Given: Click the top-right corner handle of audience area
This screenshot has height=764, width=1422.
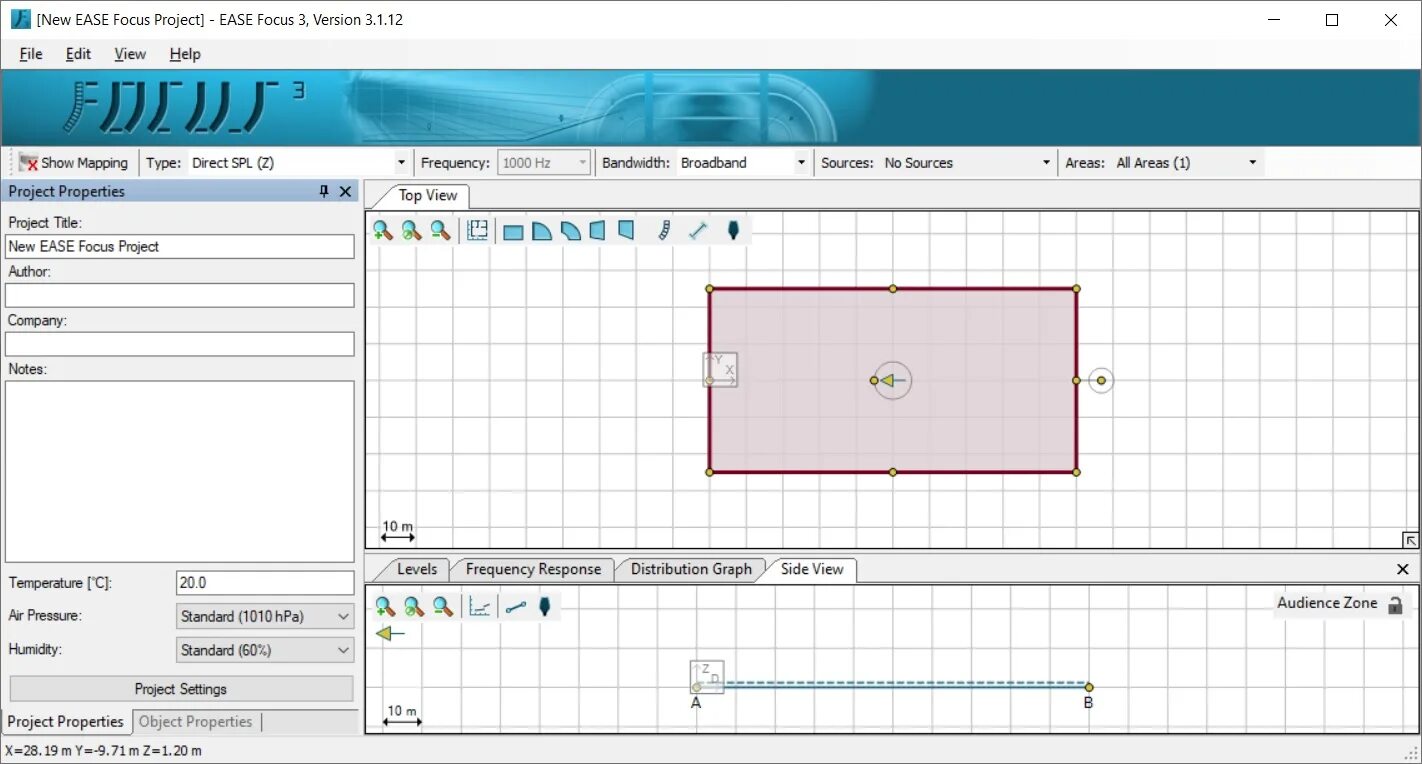Looking at the screenshot, I should point(1077,289).
